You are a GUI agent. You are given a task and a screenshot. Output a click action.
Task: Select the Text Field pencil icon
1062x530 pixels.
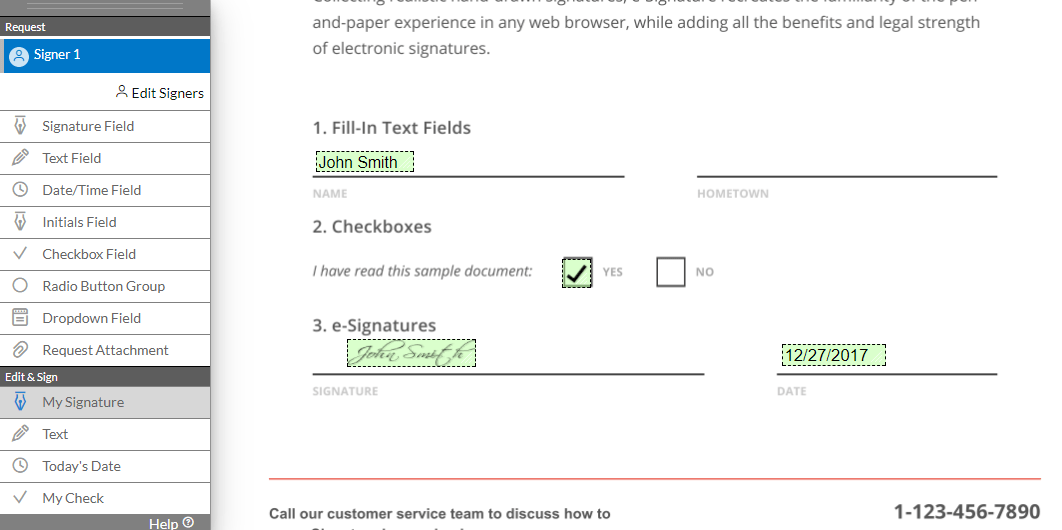tap(20, 158)
